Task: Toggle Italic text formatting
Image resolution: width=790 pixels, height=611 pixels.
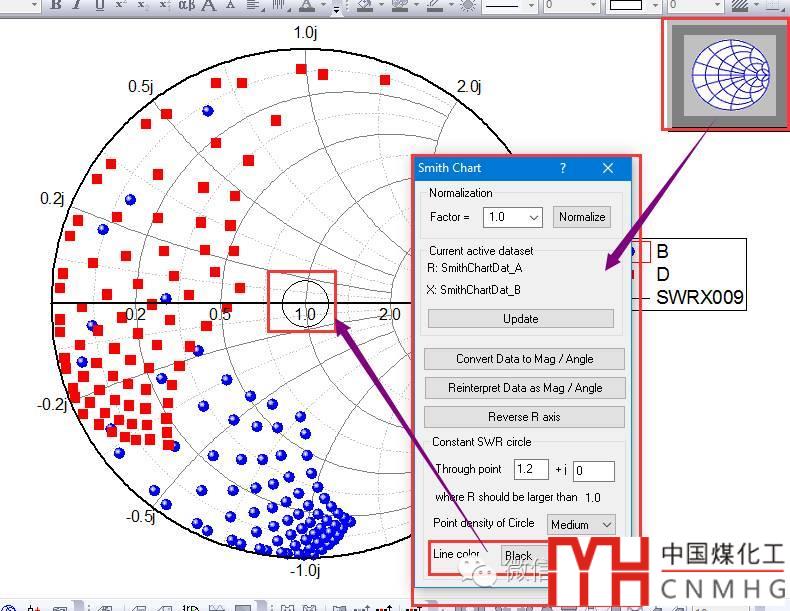Action: (77, 5)
